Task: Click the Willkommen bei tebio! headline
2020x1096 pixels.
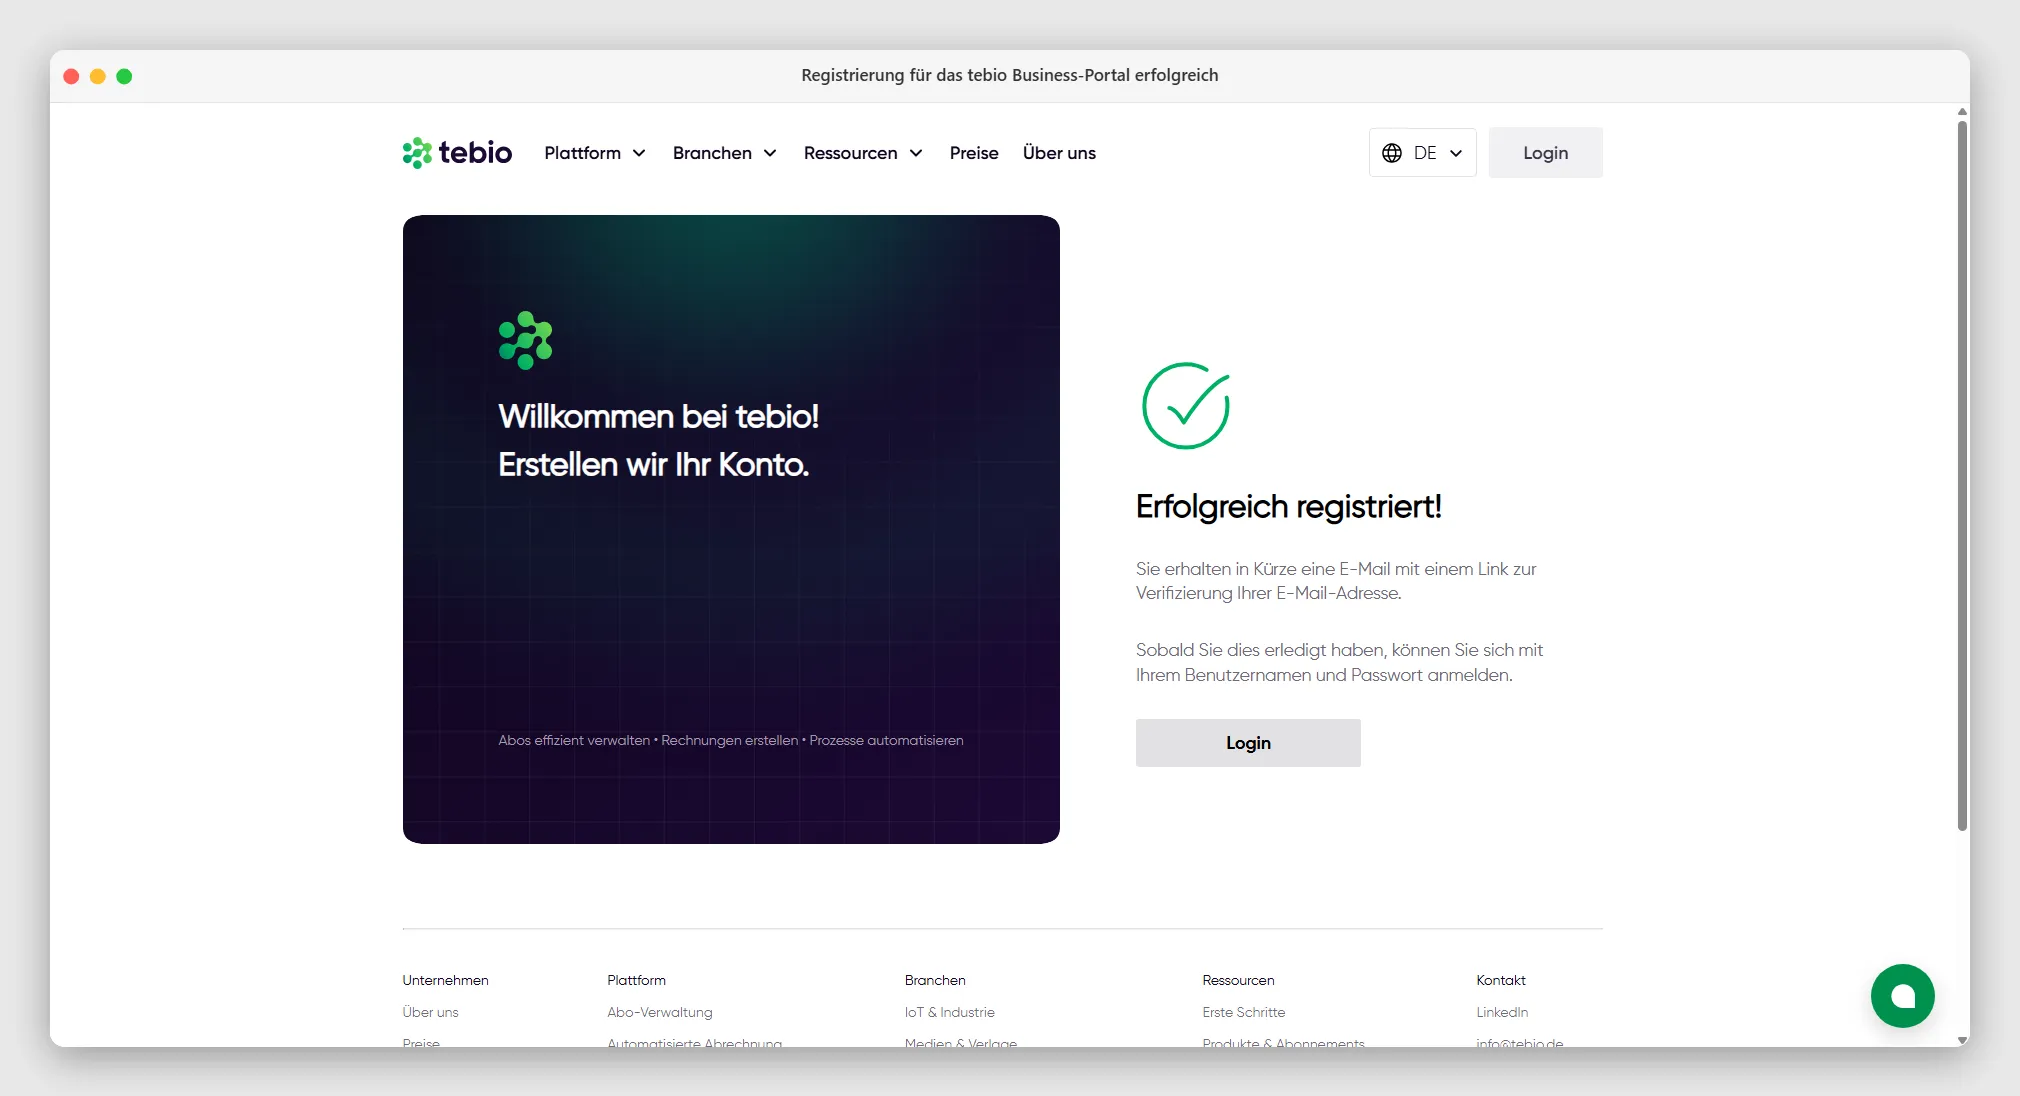Action: point(658,416)
